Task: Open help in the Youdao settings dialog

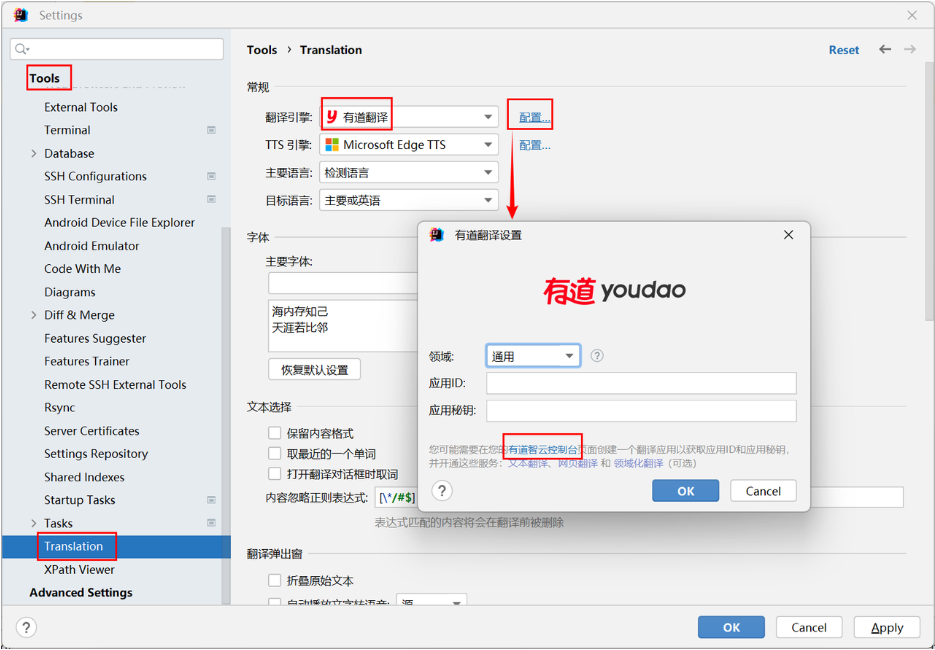Action: [x=442, y=491]
